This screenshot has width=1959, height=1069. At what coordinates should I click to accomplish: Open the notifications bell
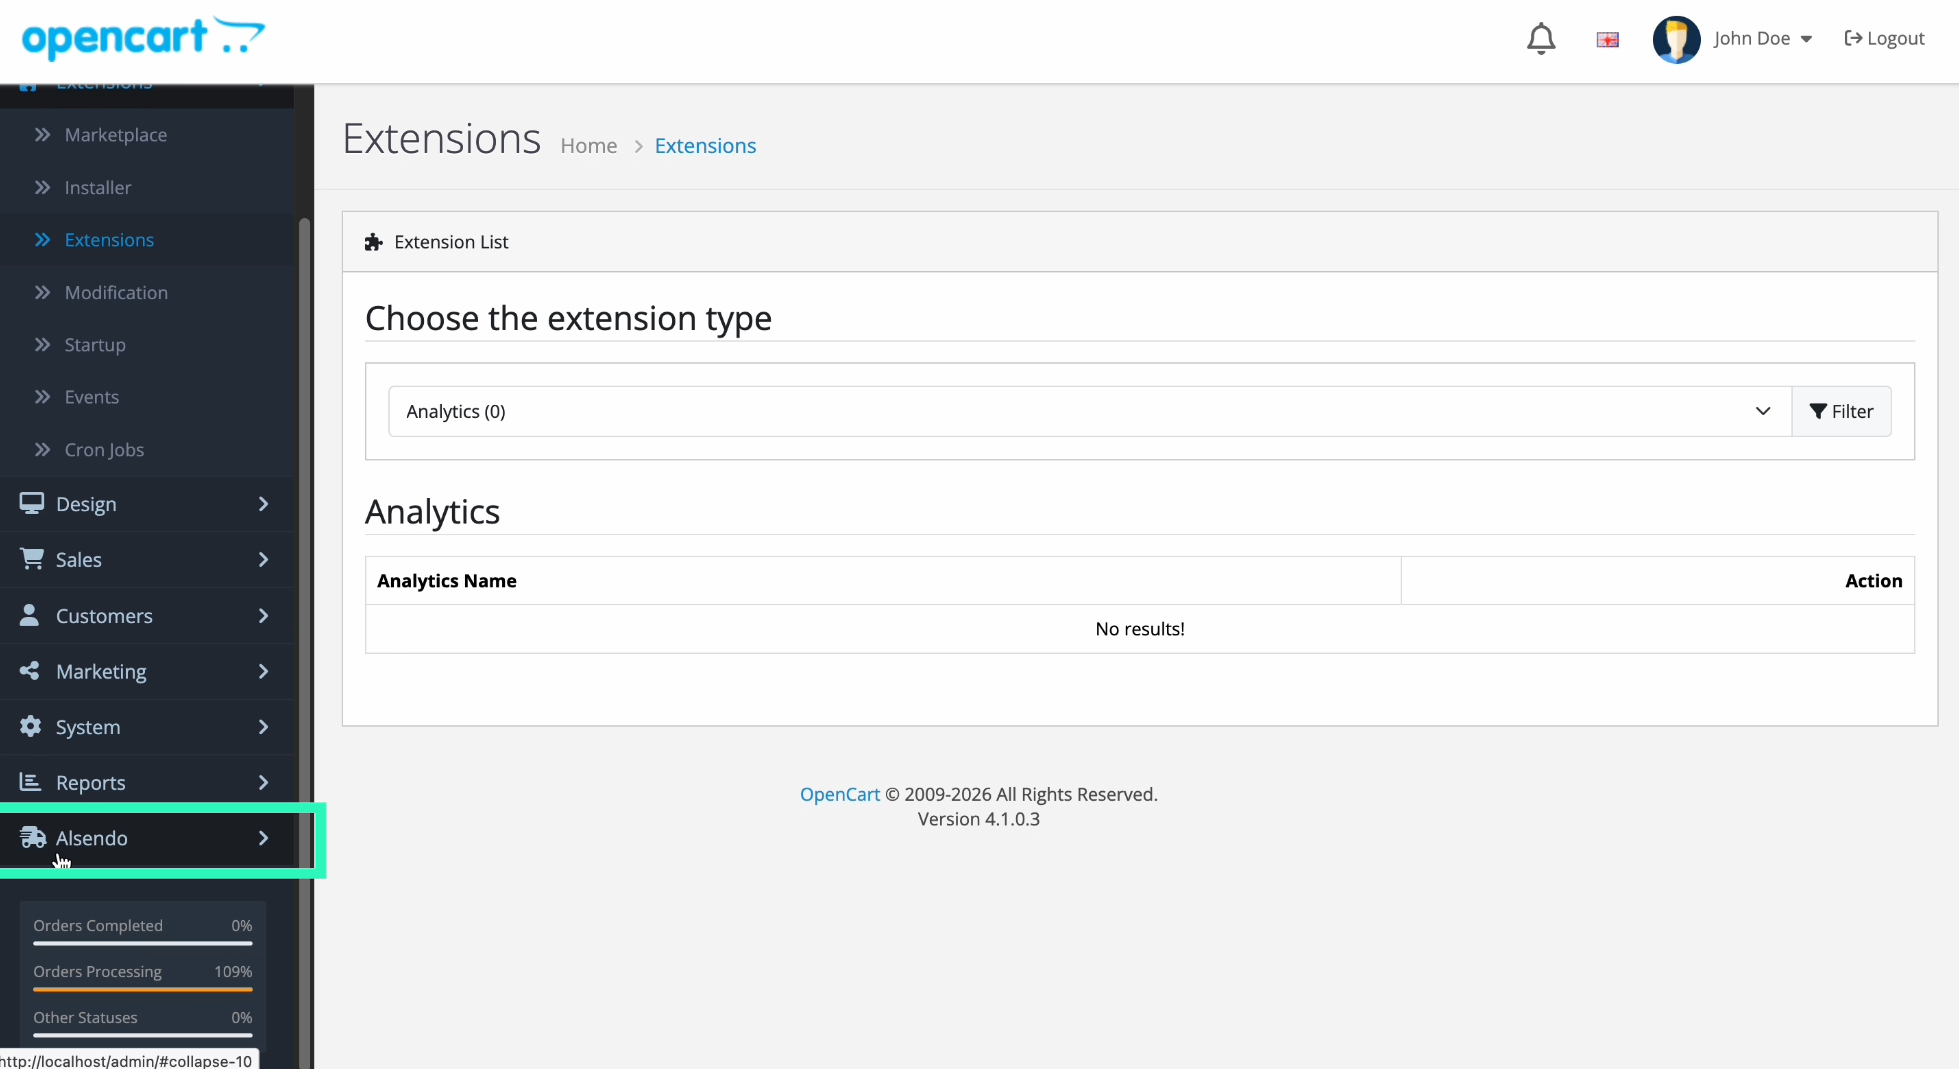coord(1541,39)
